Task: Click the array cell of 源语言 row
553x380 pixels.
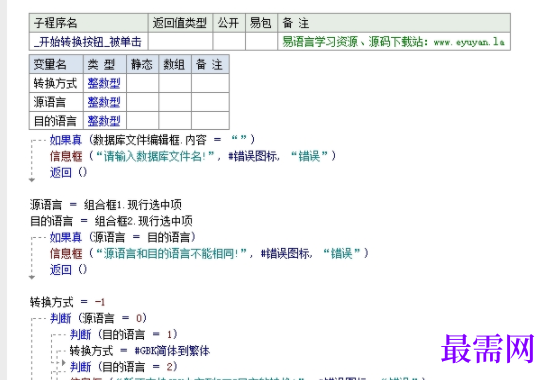Action: tap(175, 102)
